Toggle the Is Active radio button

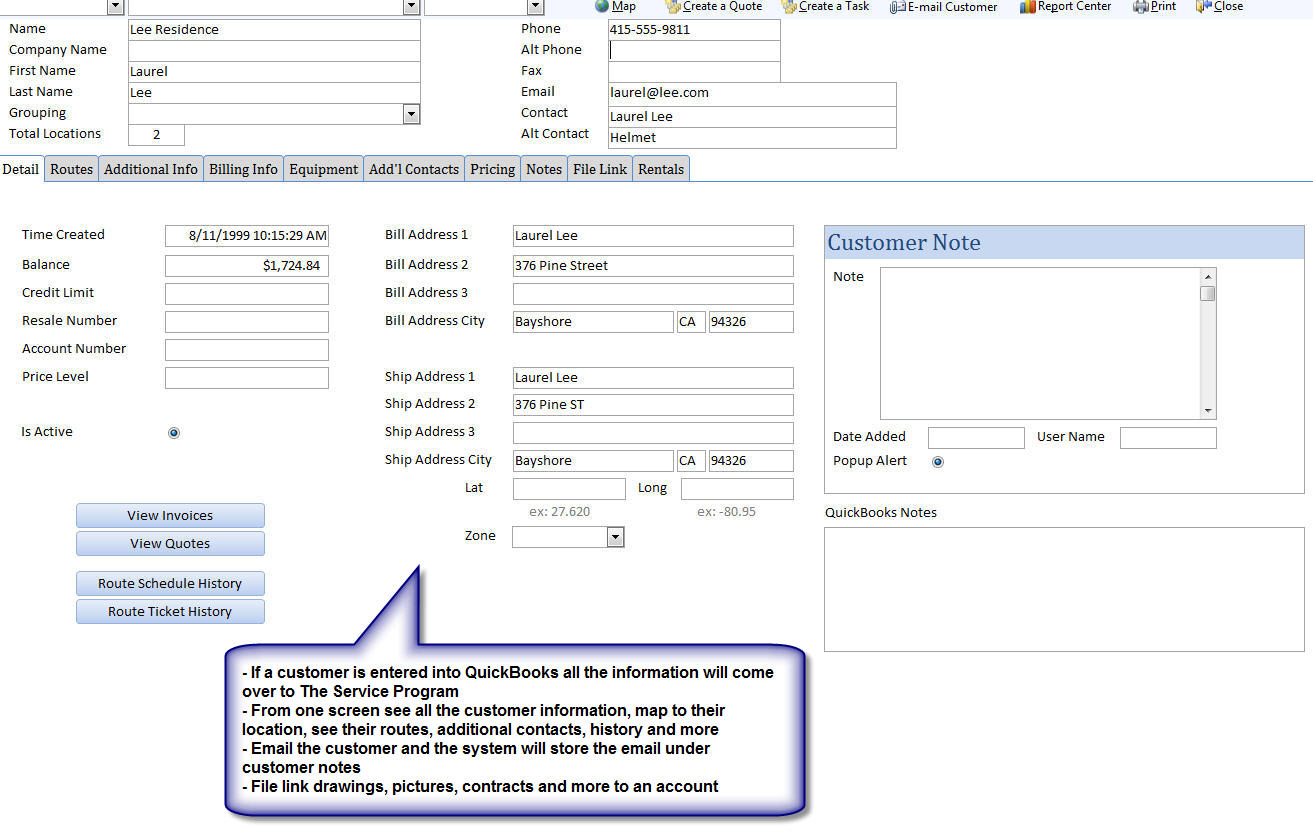pyautogui.click(x=174, y=433)
